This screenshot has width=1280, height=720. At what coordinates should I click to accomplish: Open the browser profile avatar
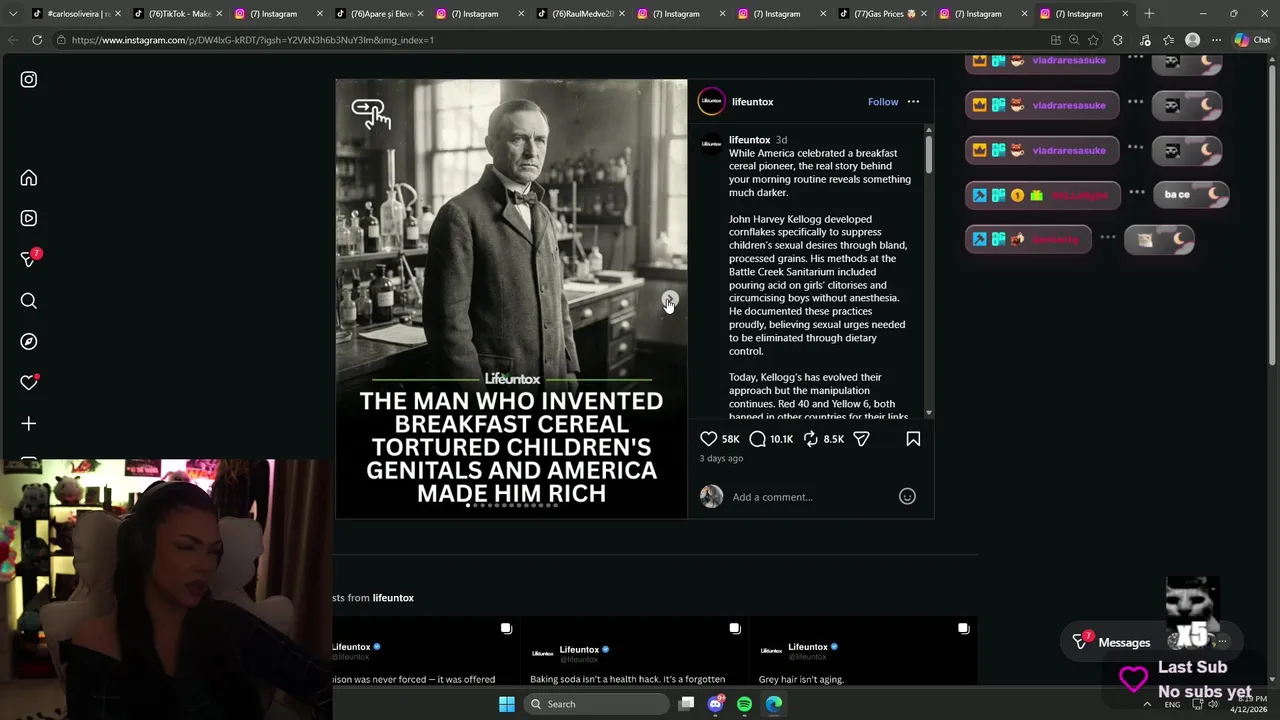[x=1192, y=40]
